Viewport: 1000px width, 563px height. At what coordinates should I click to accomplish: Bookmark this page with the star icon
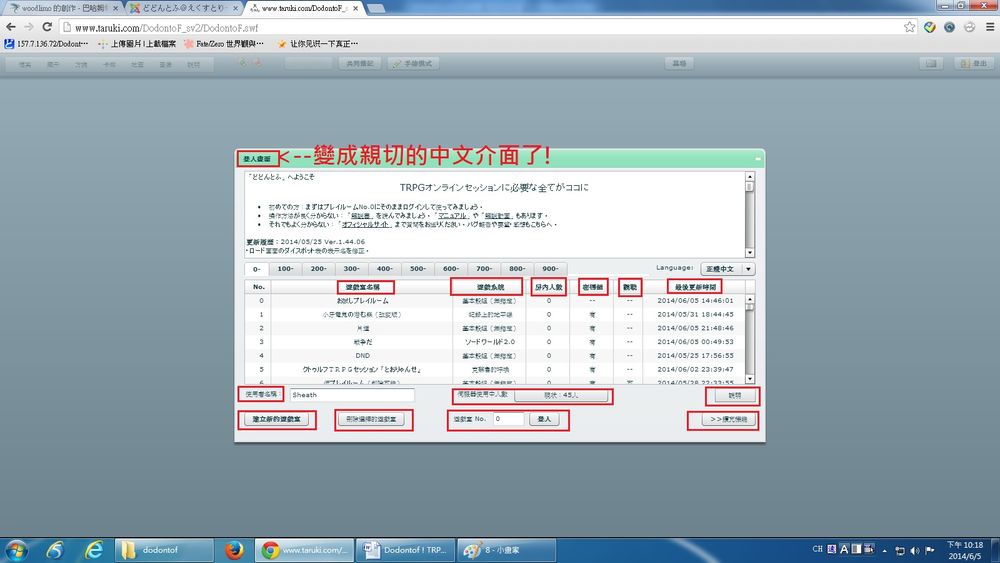click(x=909, y=27)
